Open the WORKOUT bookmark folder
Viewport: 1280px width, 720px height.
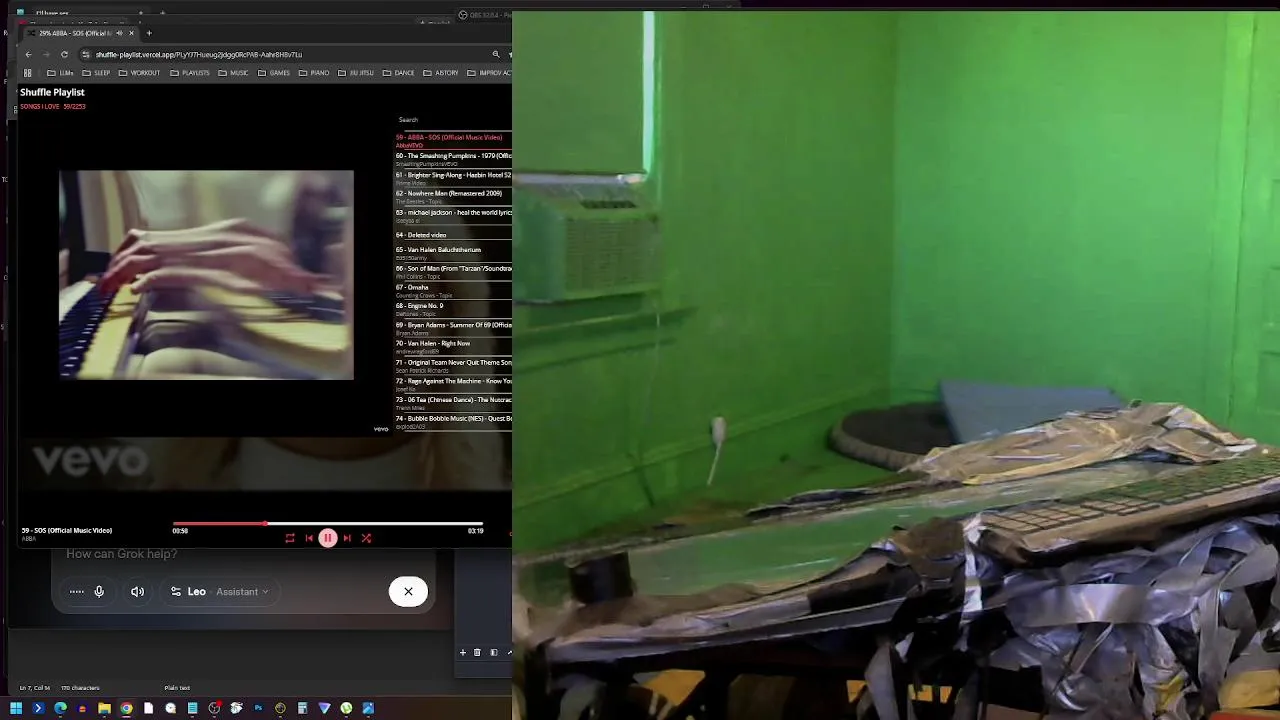coord(139,73)
